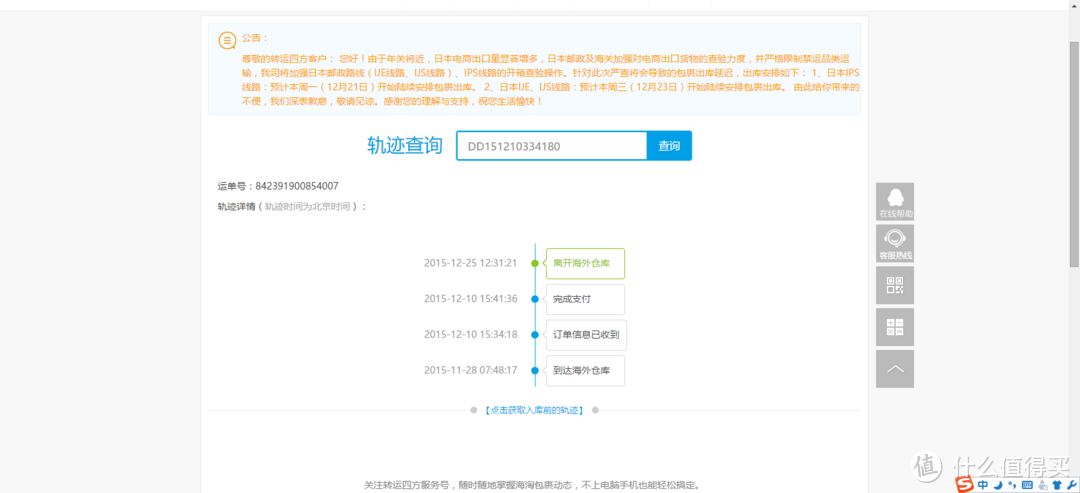Screen dimensions: 1080x493
Task: Click the green dot for 2015-12-25 event
Action: (534, 263)
